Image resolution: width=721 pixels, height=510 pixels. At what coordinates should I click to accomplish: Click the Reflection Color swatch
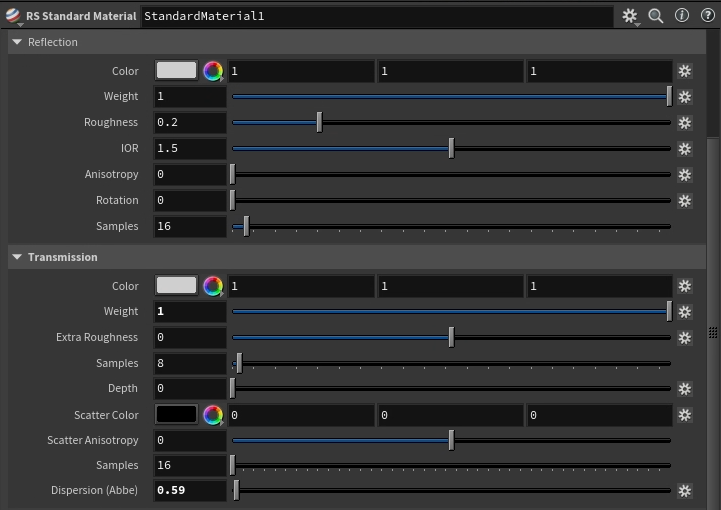click(x=176, y=71)
